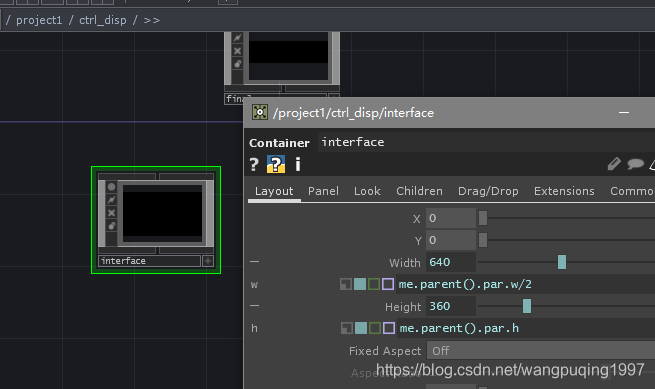The height and width of the screenshot is (389, 655).
Task: Click the plus button on interface node
Action: (208, 261)
